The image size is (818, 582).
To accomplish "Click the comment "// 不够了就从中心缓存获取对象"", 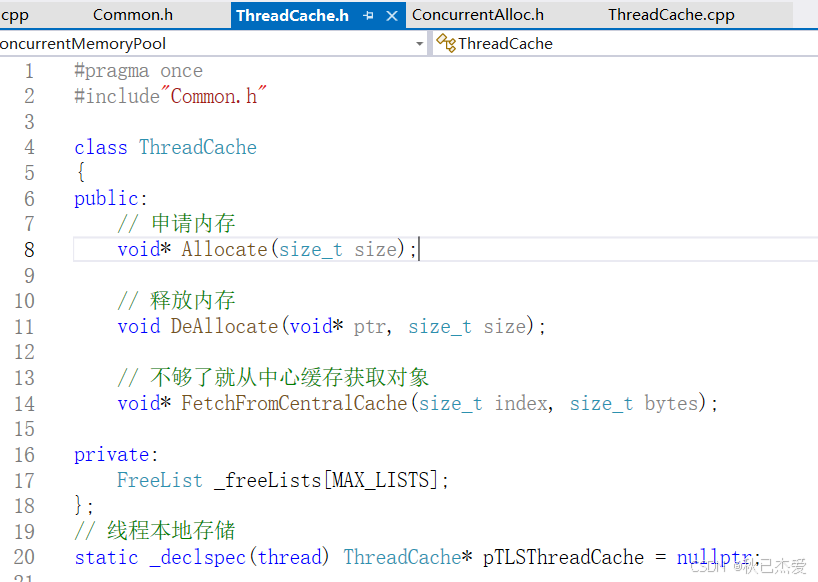I will (x=273, y=378).
